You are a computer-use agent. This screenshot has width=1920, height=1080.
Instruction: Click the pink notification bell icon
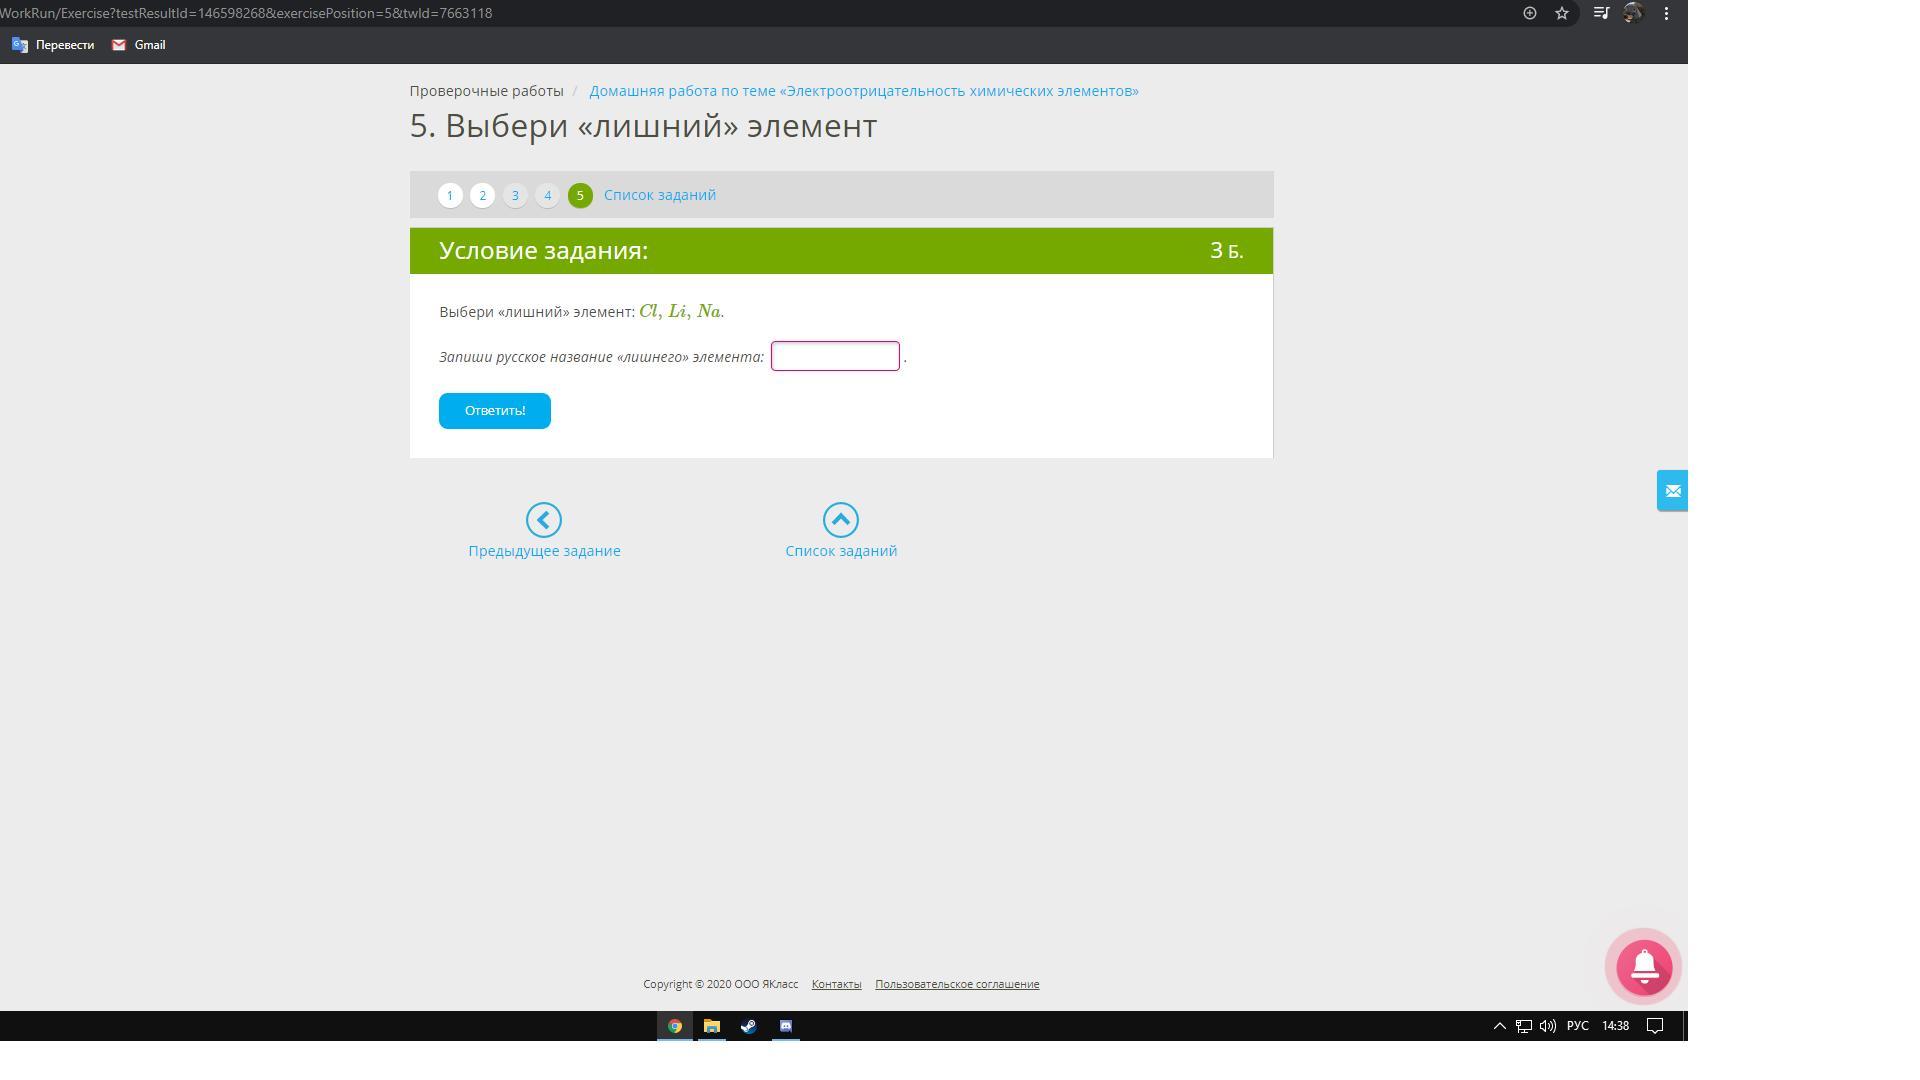coord(1644,967)
